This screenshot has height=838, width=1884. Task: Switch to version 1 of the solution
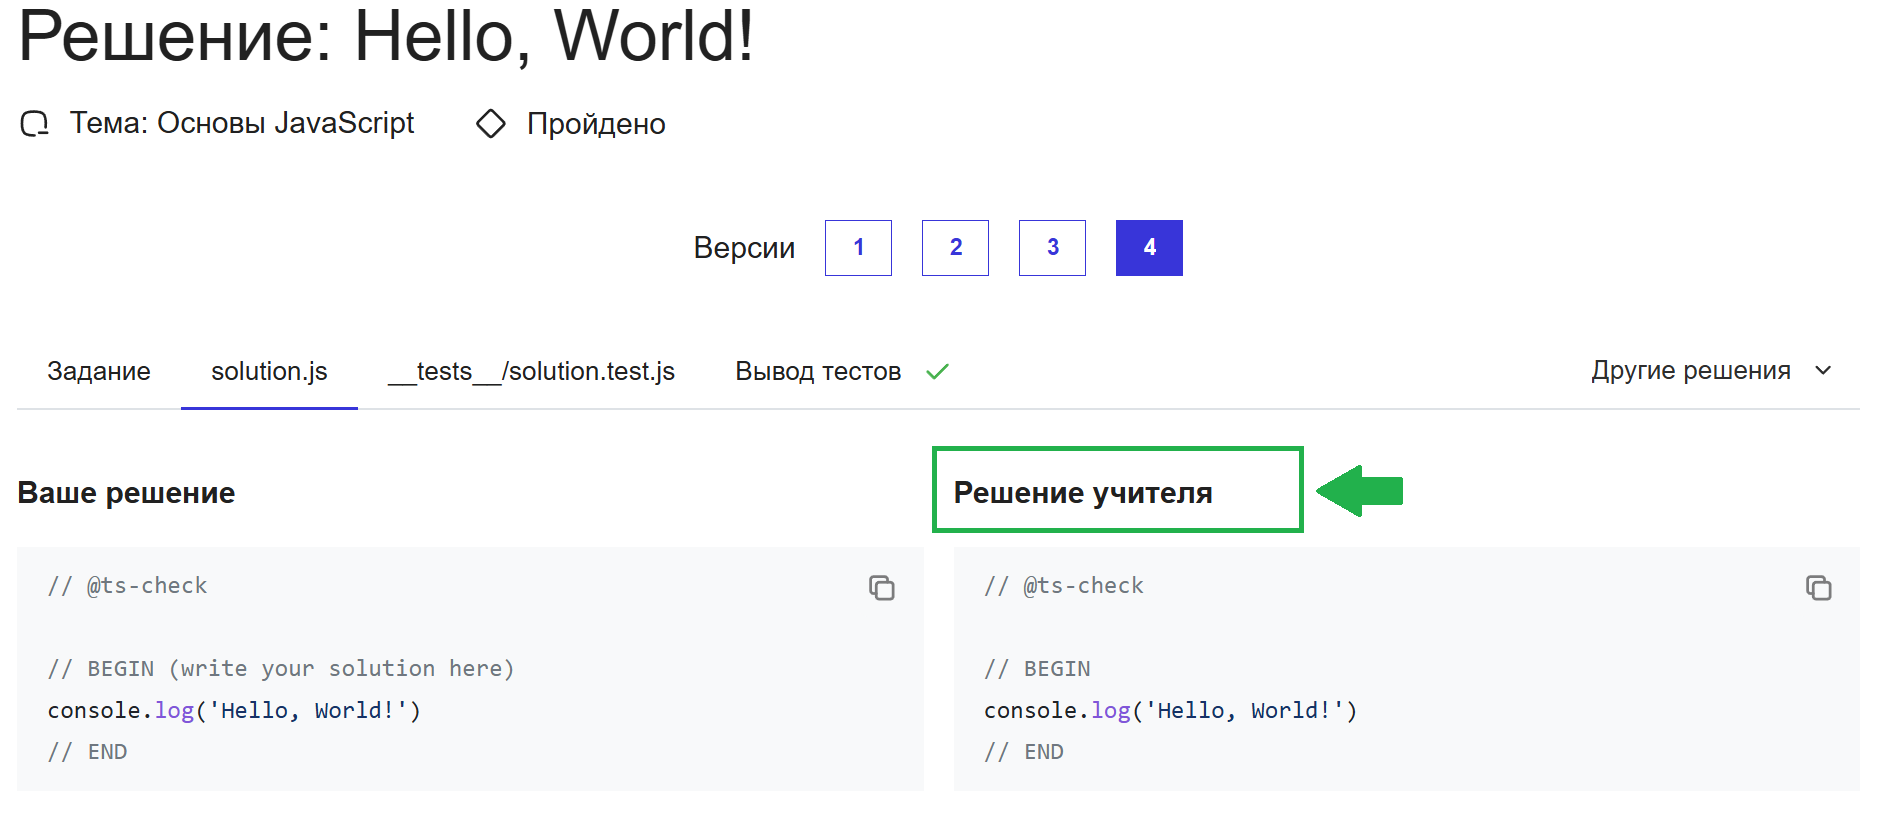pyautogui.click(x=858, y=248)
